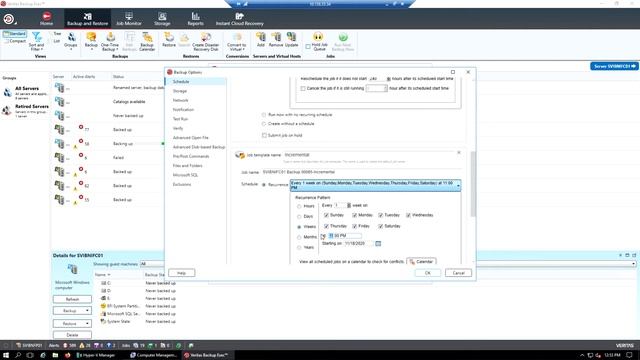
Task: Select Notification in Backup Options sidebar
Action: [183, 110]
